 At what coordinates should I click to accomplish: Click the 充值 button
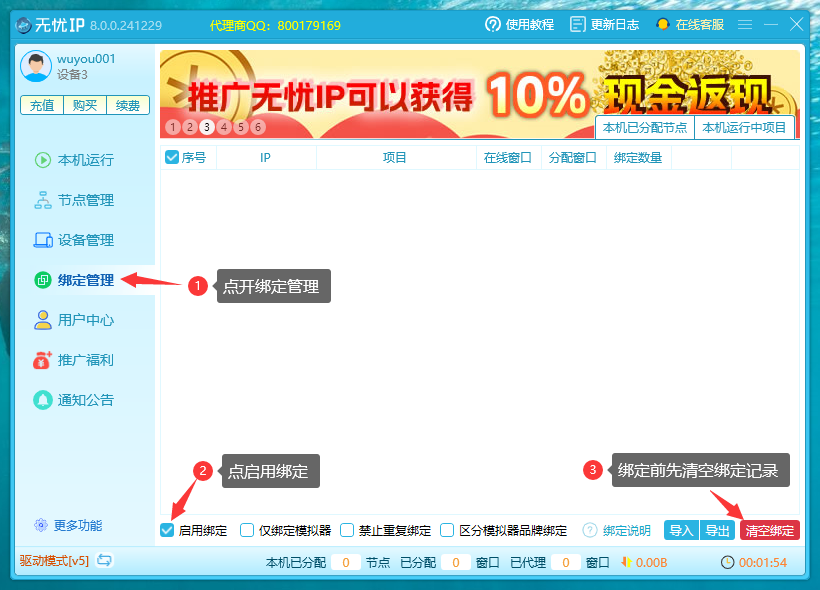(x=42, y=105)
